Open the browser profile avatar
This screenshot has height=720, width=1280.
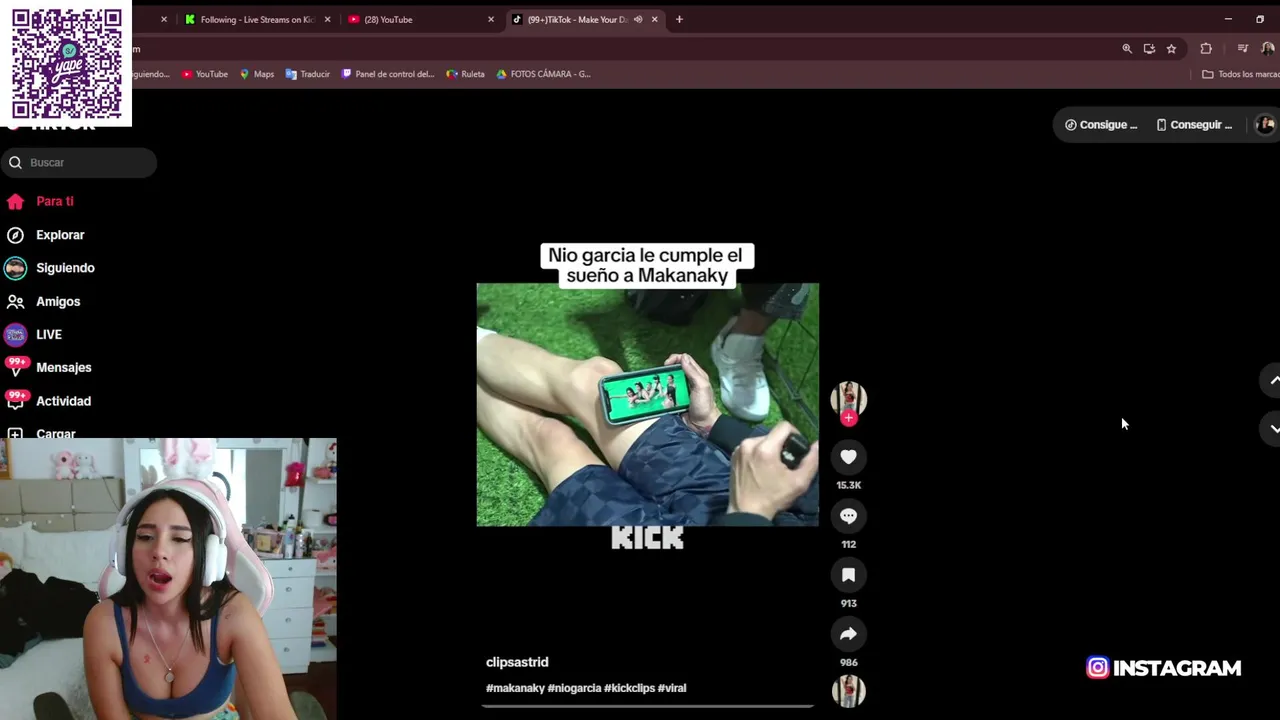pyautogui.click(x=1267, y=48)
